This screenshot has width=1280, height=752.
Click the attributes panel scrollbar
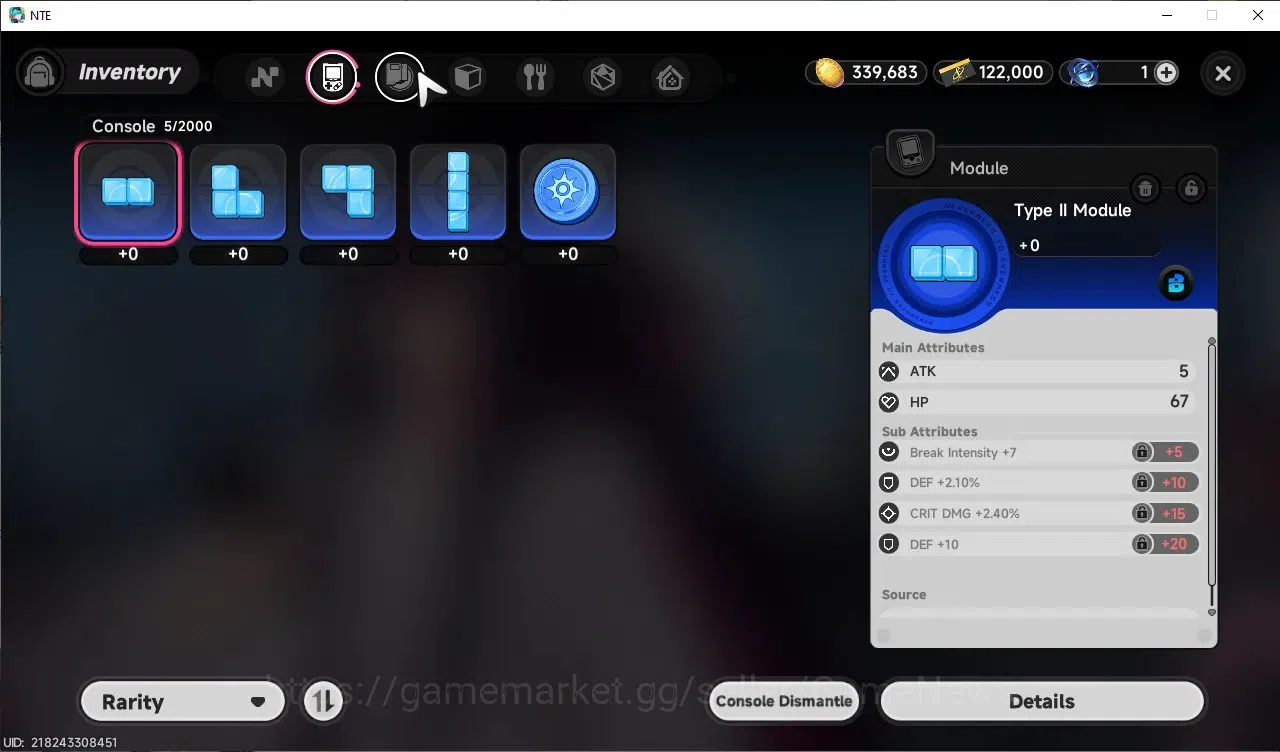point(1212,476)
